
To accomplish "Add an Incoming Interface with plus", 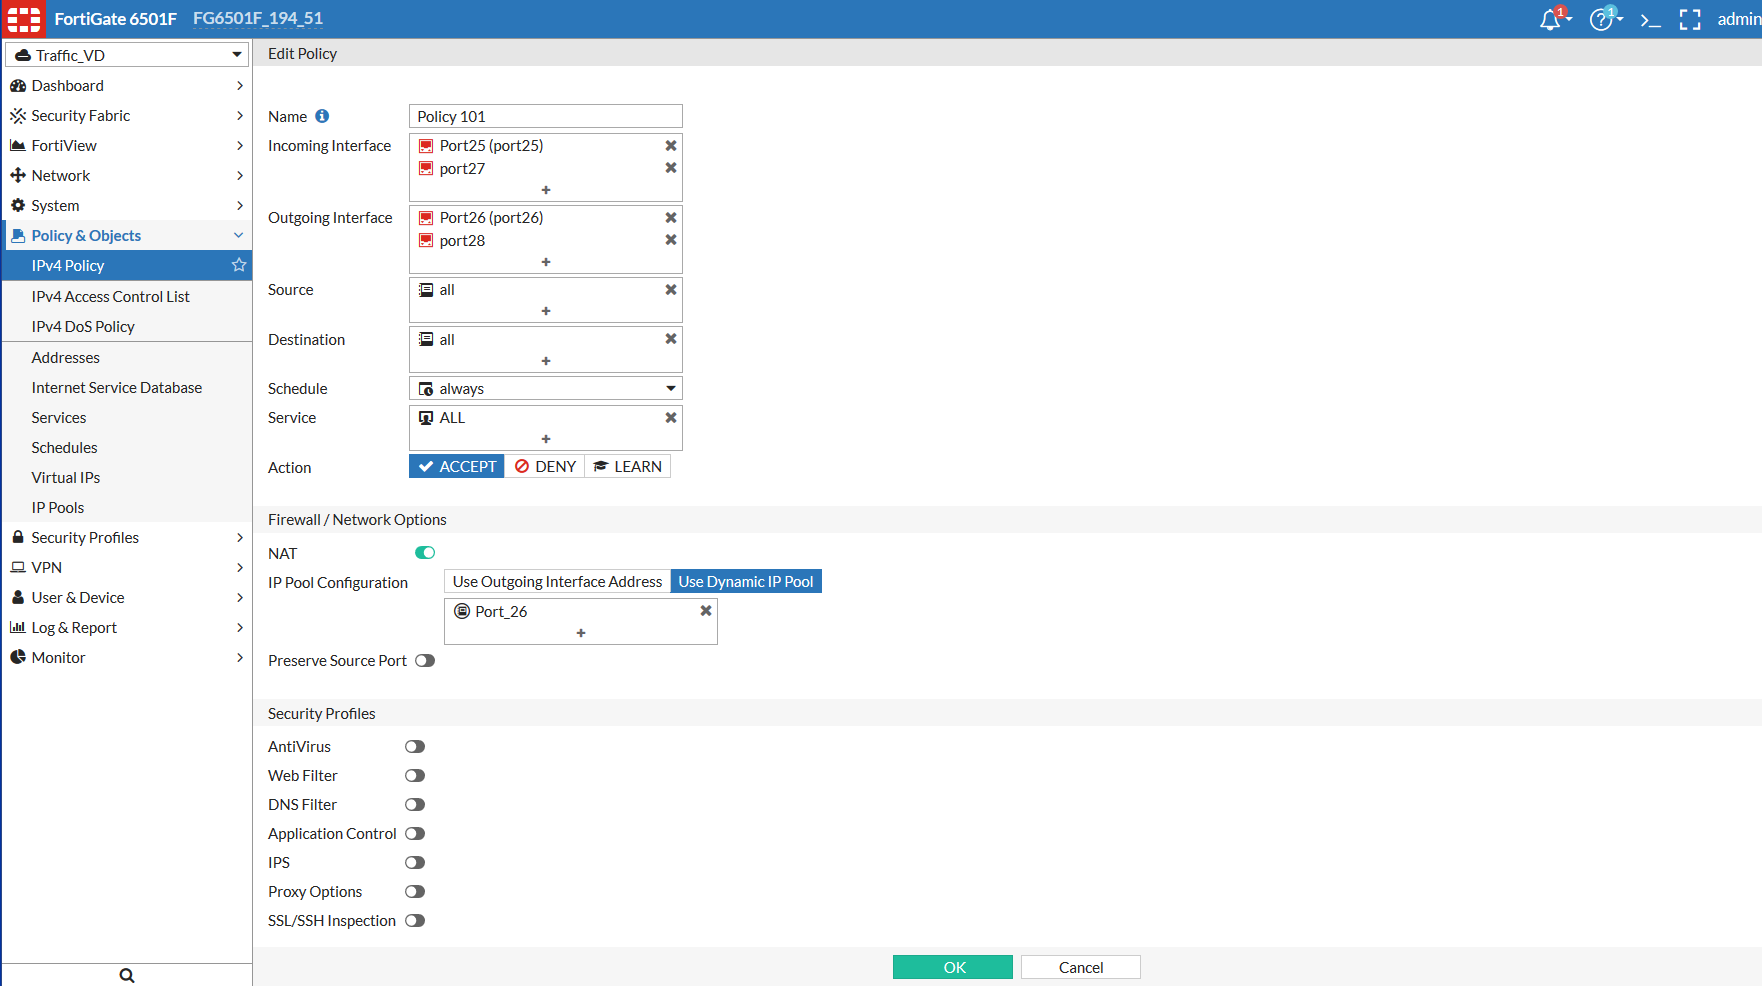I will coord(546,190).
